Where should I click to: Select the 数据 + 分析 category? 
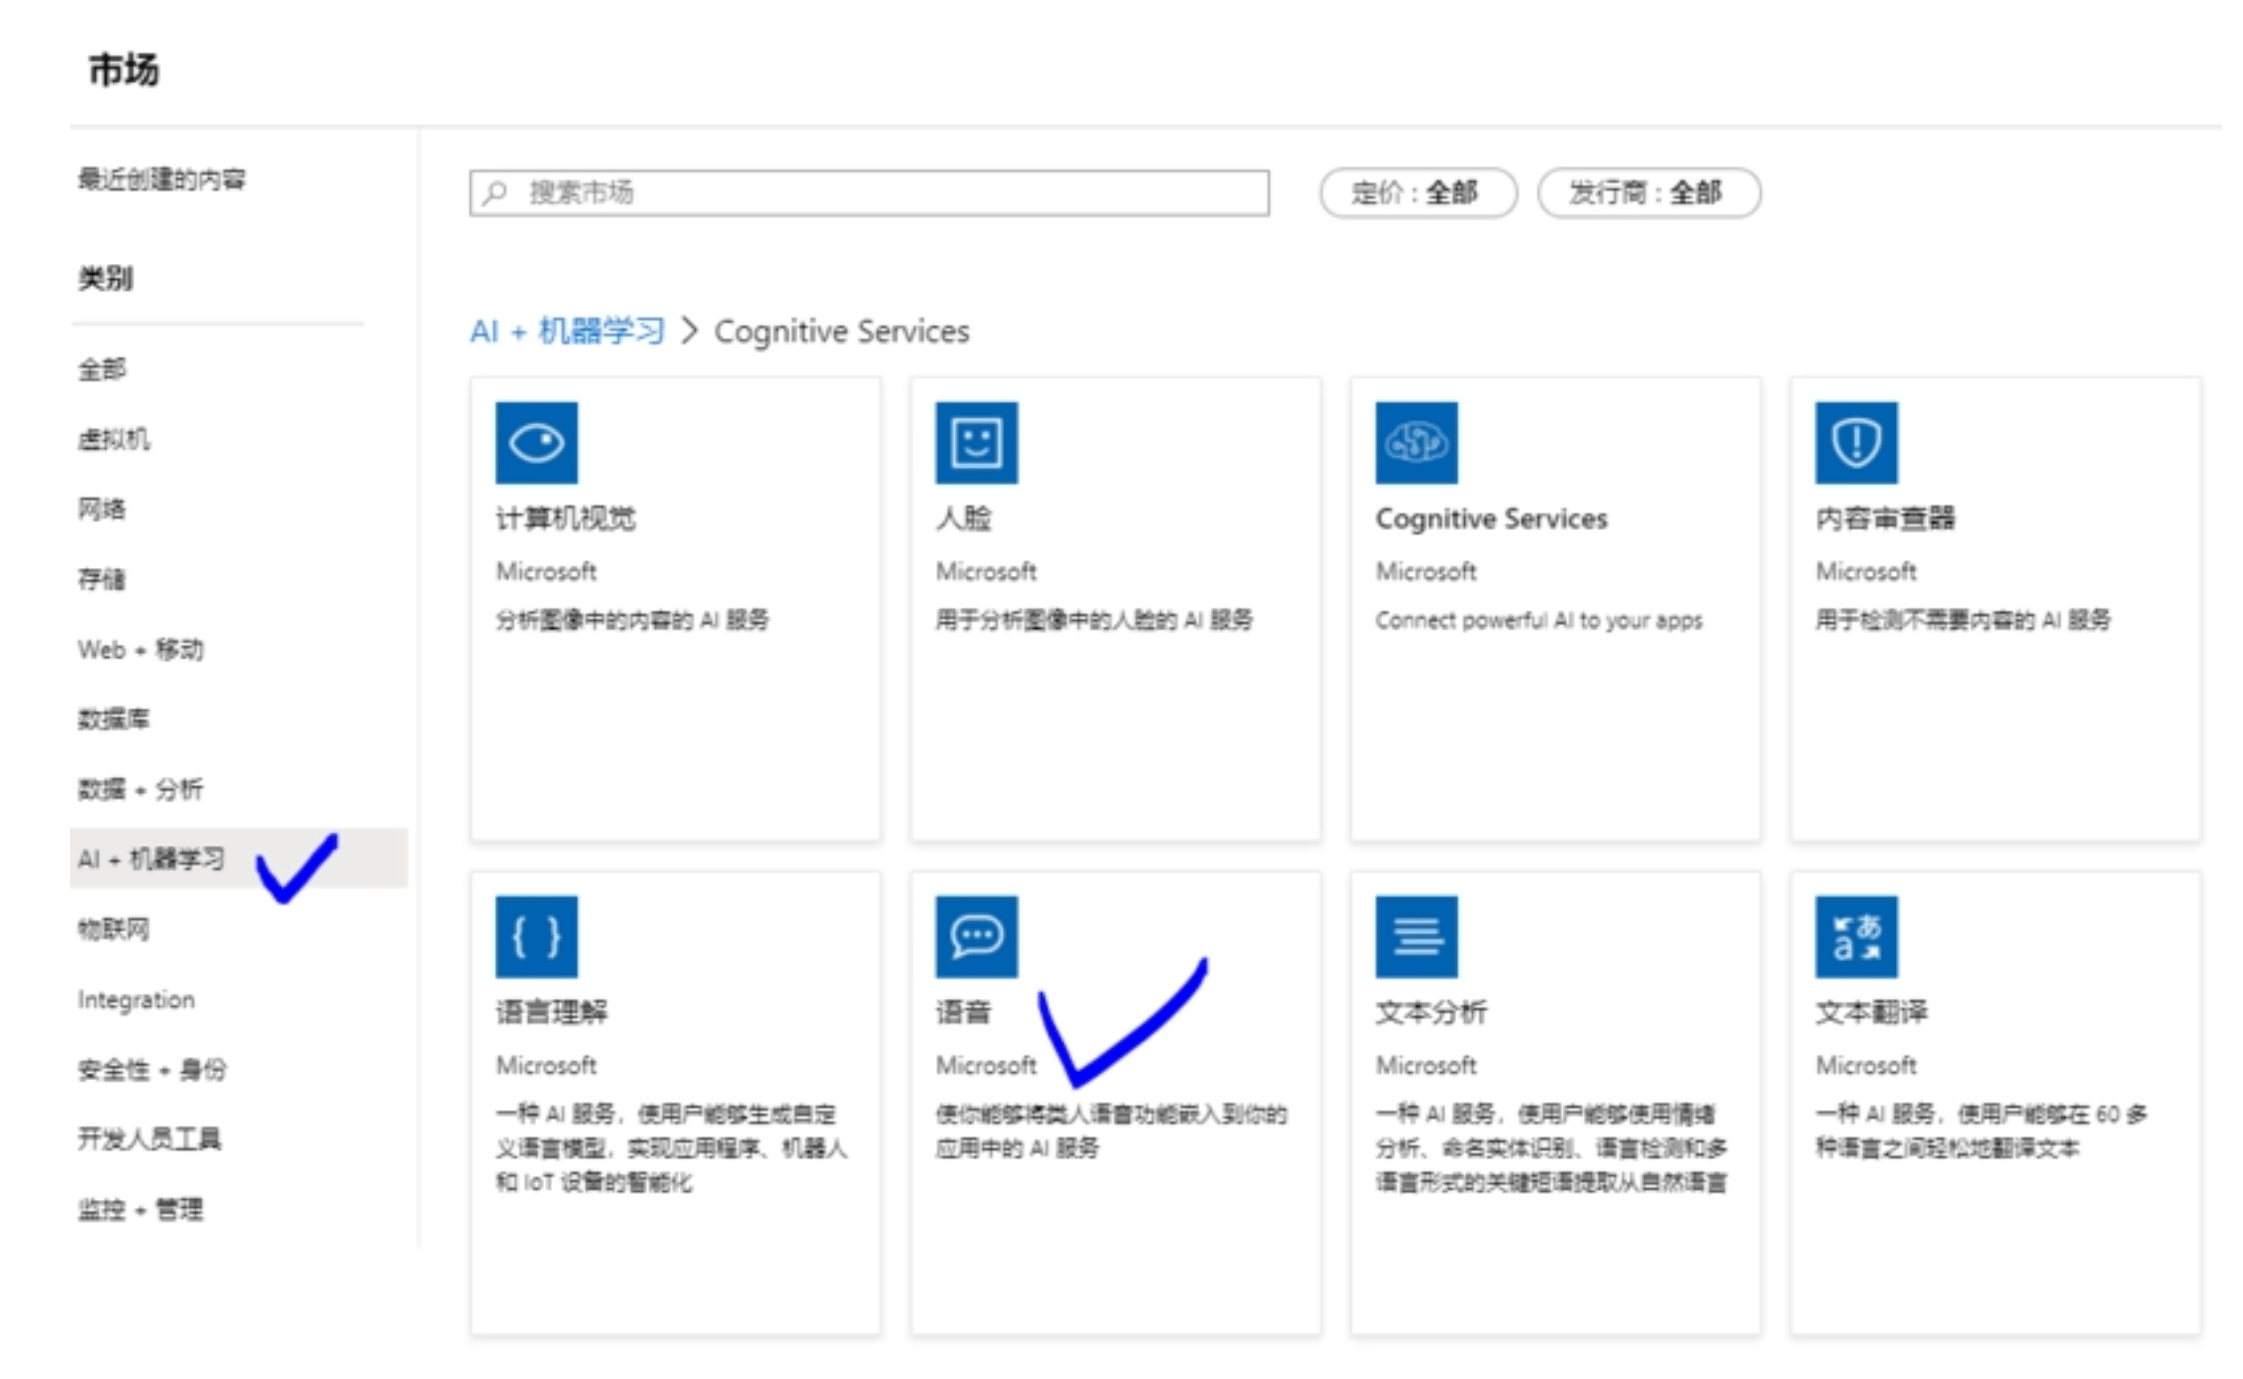click(141, 789)
